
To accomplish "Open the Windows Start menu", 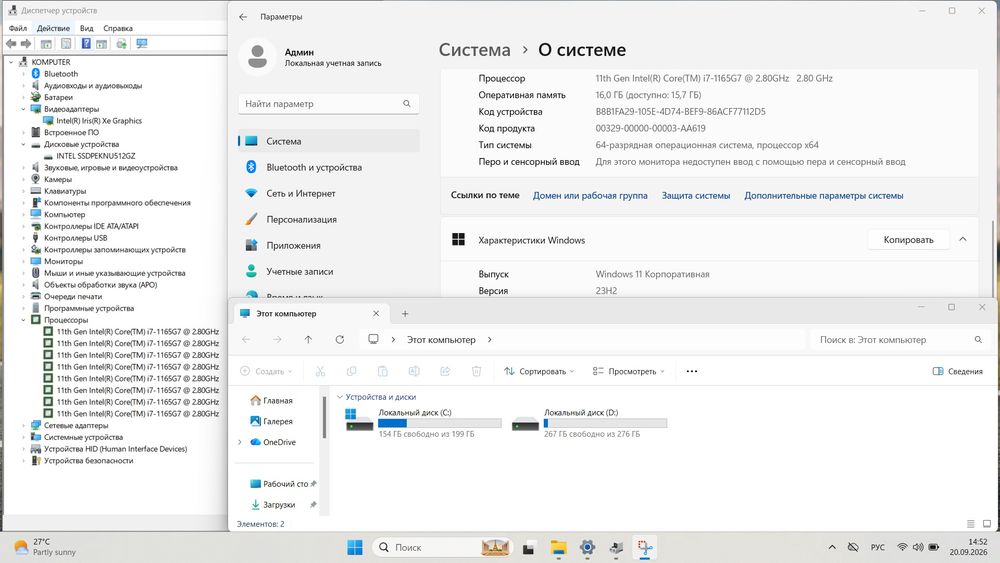I will [x=355, y=547].
